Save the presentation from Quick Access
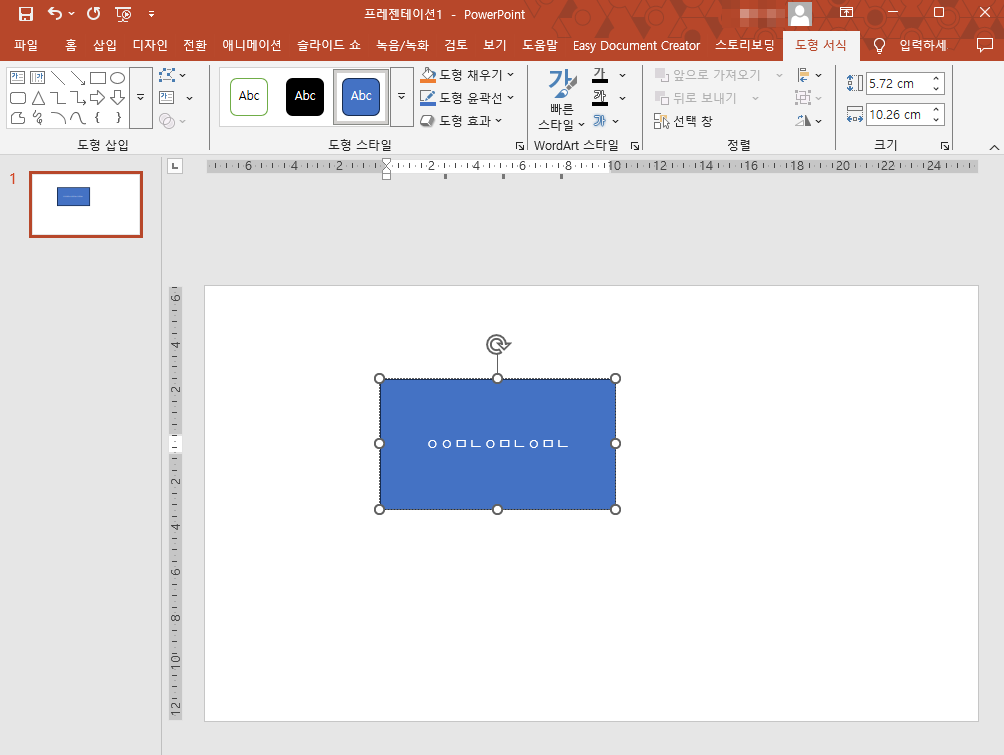This screenshot has height=755, width=1004. click(26, 13)
